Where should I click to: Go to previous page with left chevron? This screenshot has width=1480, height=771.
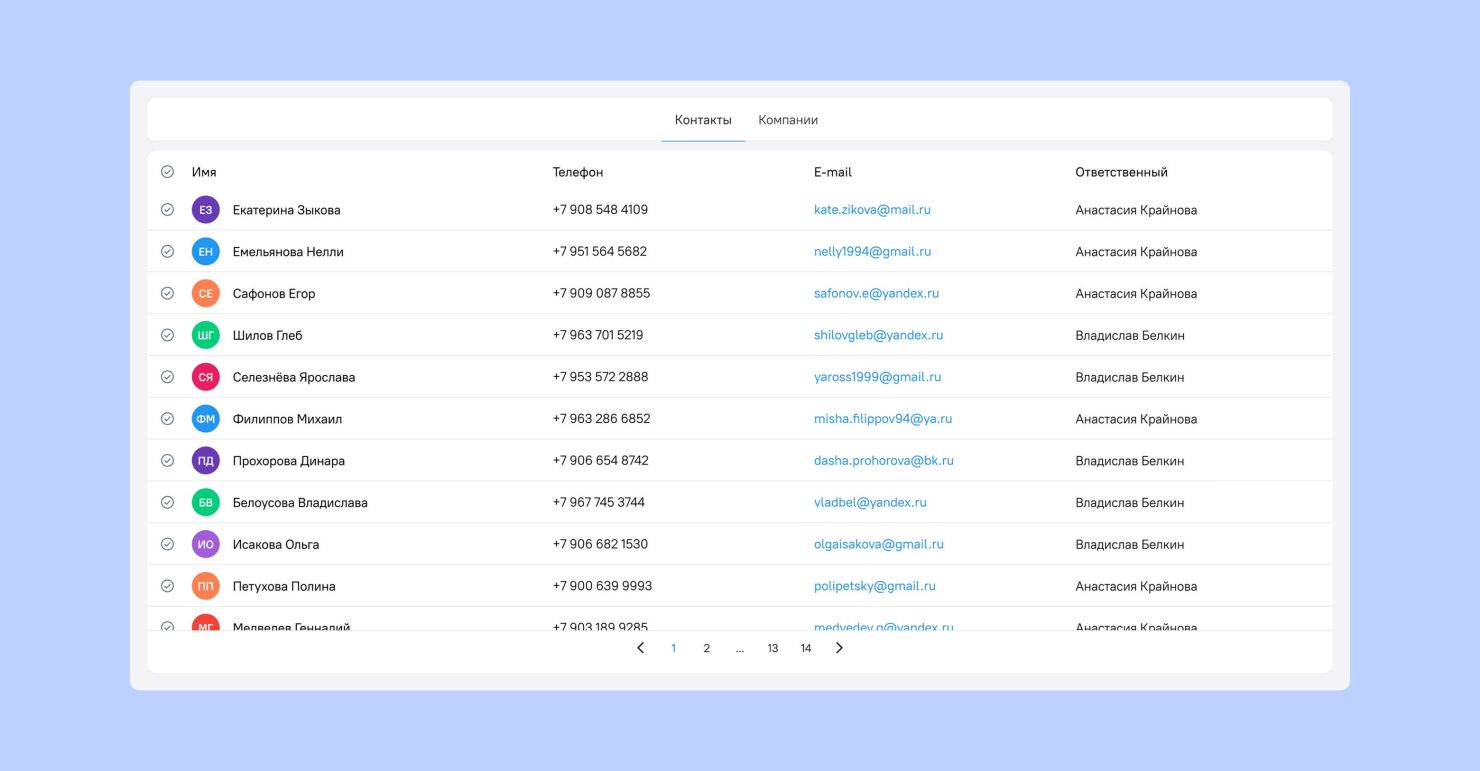coord(641,648)
